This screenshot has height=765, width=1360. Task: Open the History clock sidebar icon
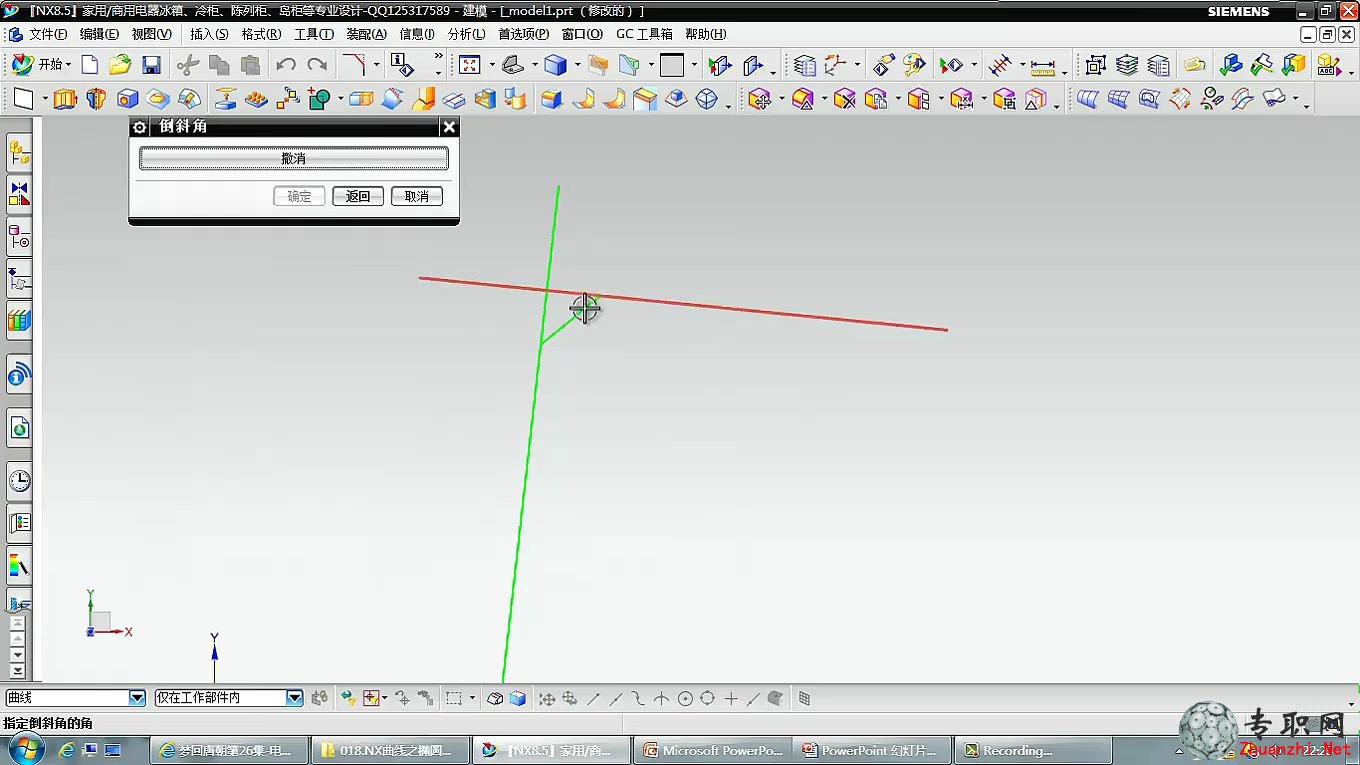[19, 481]
